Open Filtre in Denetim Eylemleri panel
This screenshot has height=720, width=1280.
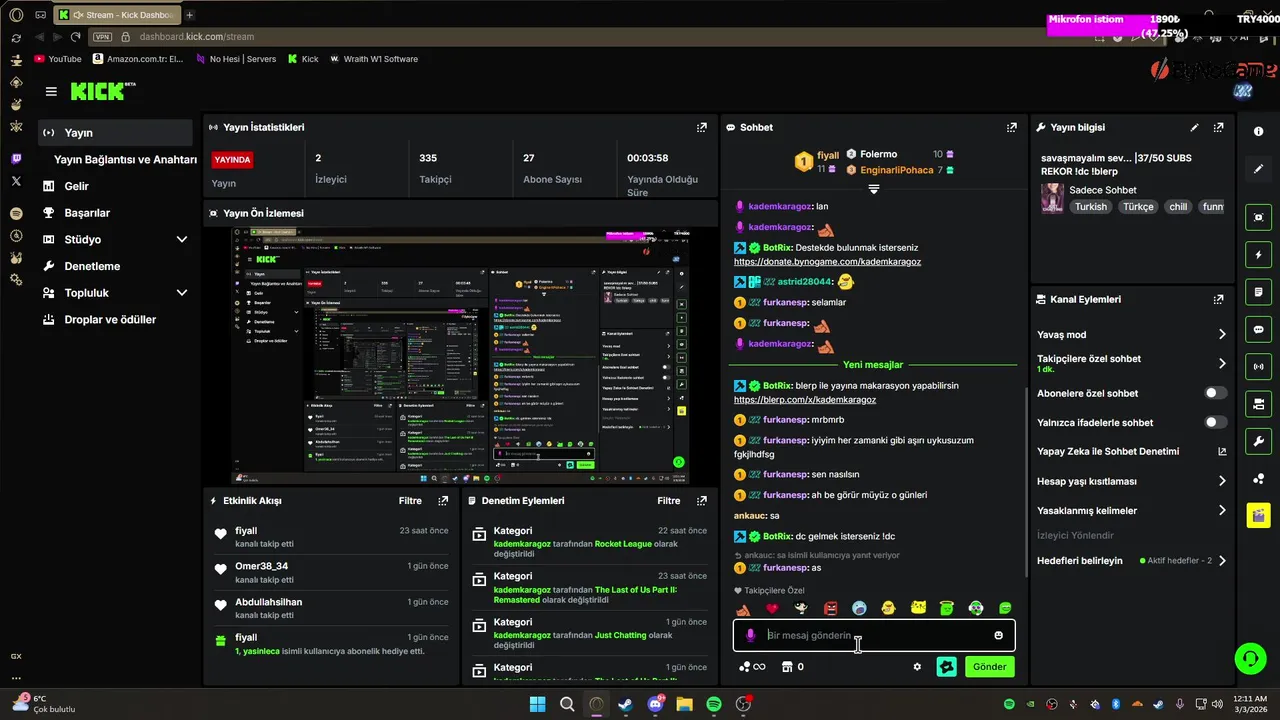669,501
